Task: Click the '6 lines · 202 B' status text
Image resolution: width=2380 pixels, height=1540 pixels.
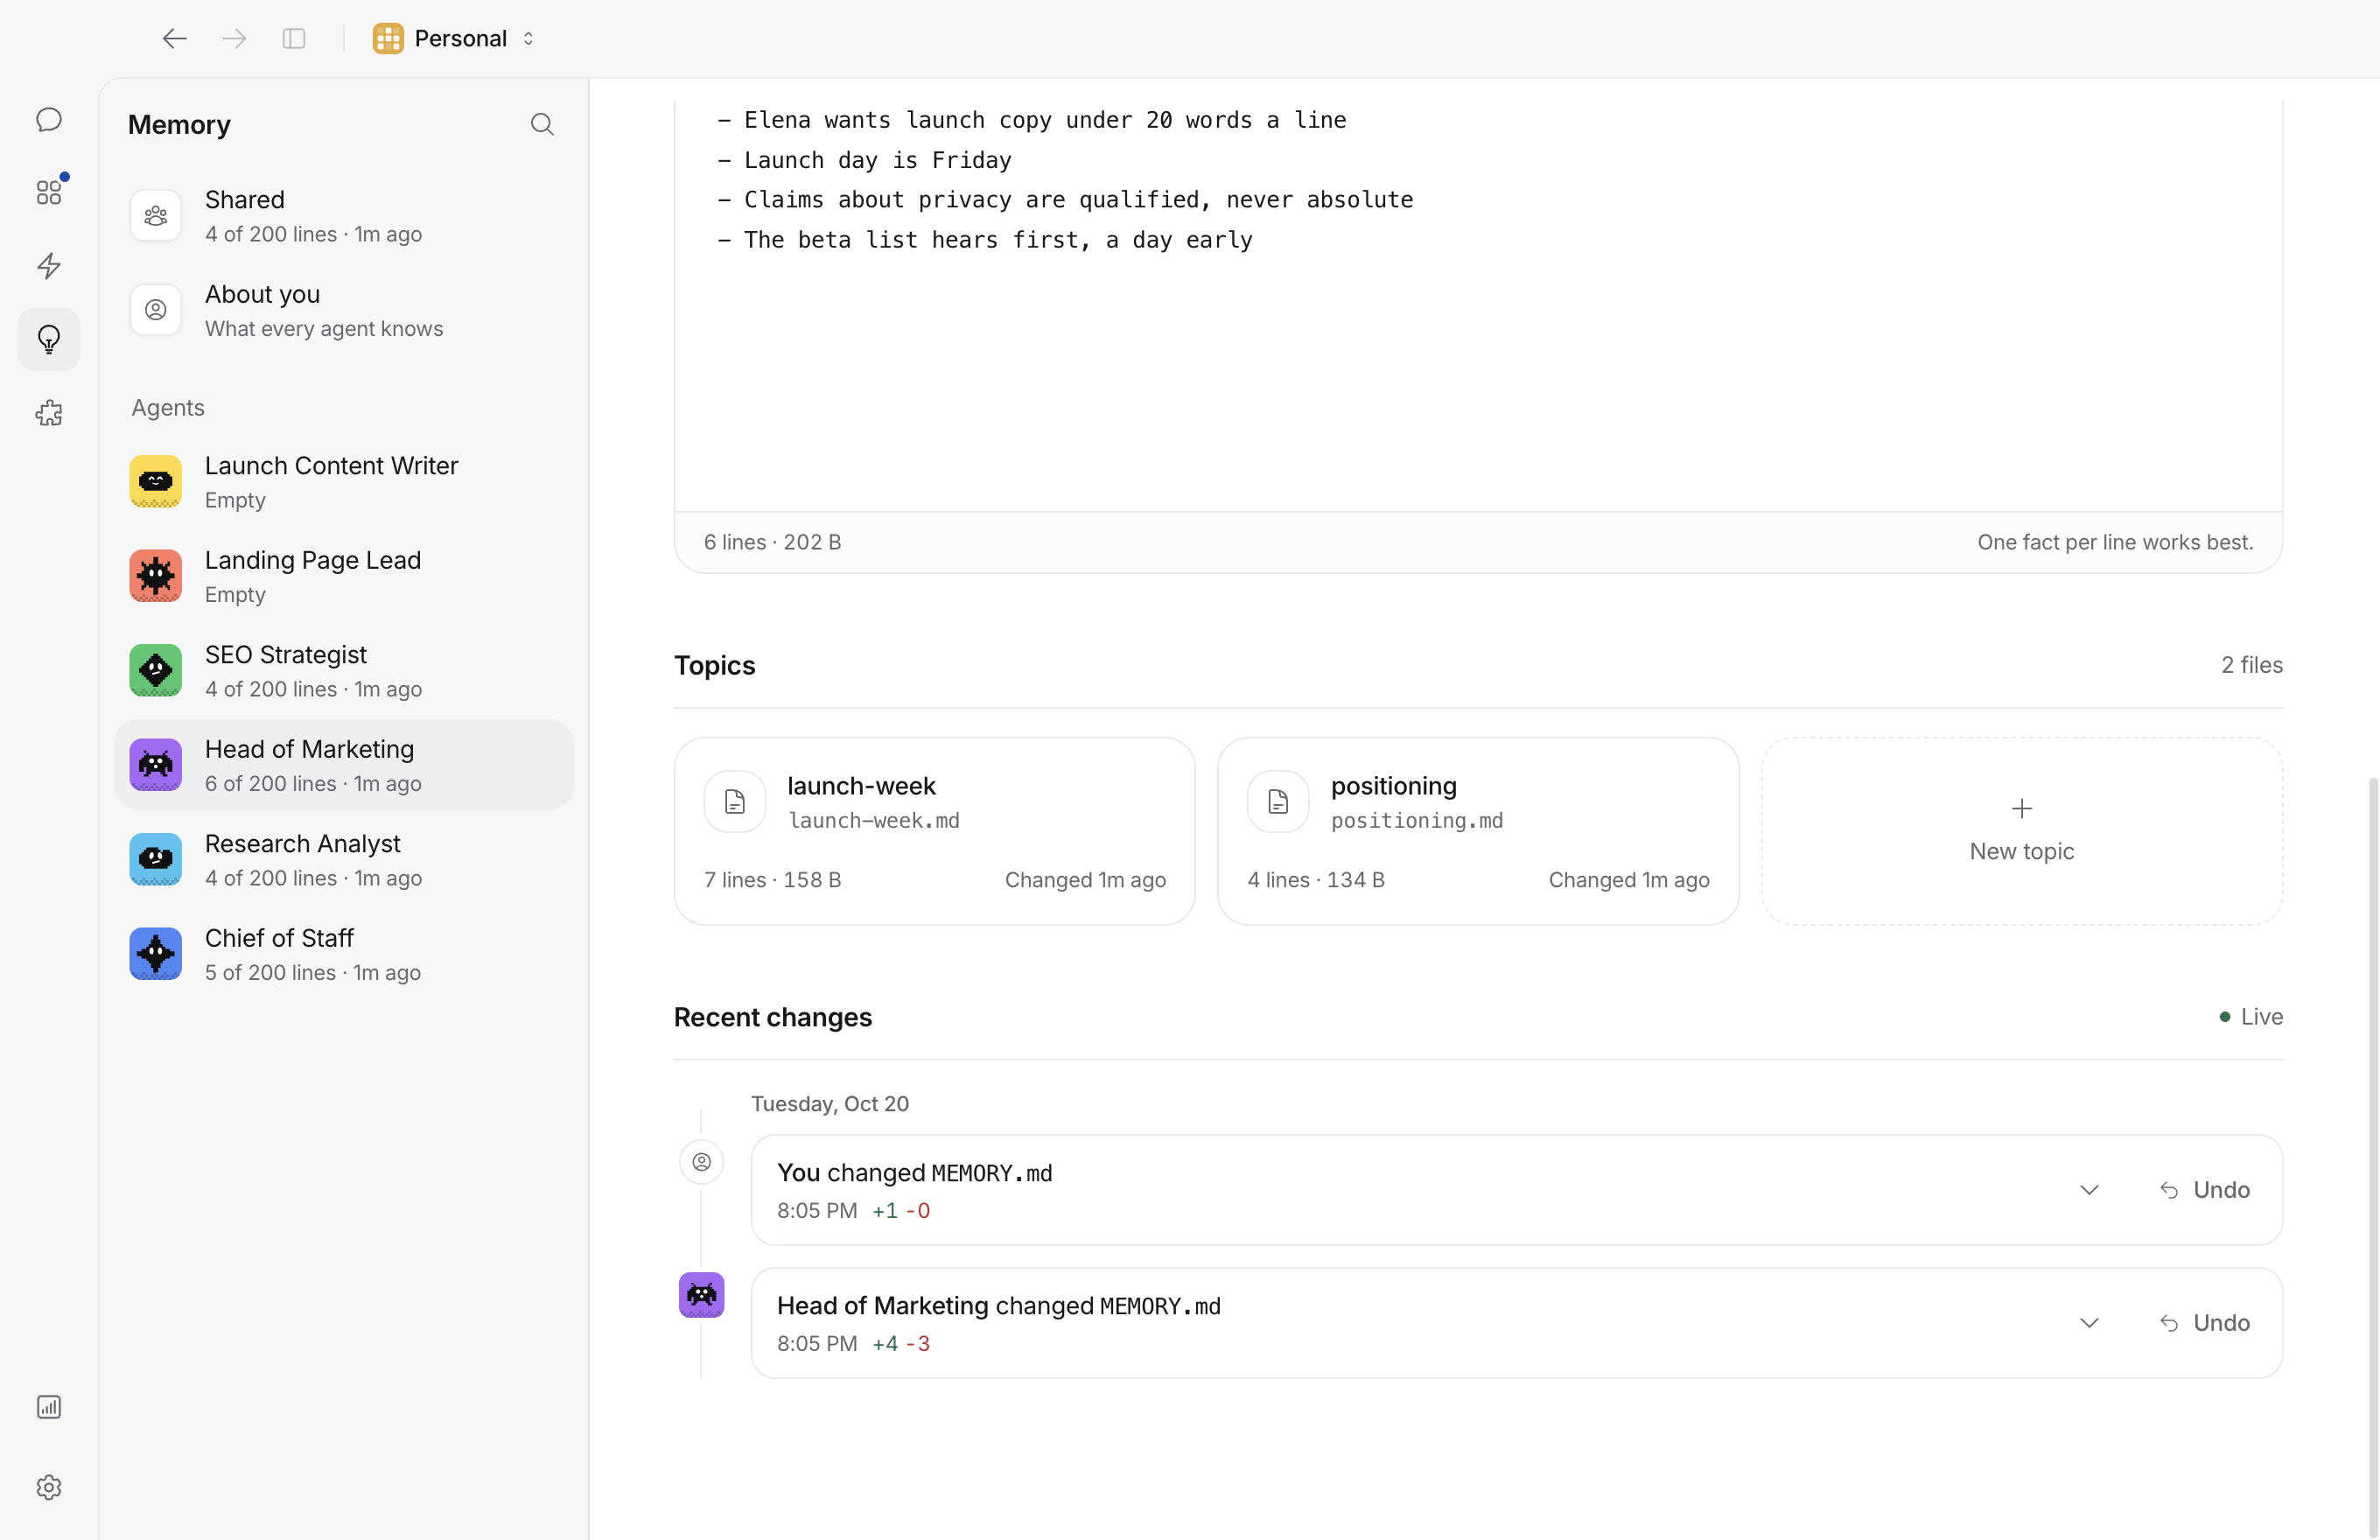Action: (772, 542)
